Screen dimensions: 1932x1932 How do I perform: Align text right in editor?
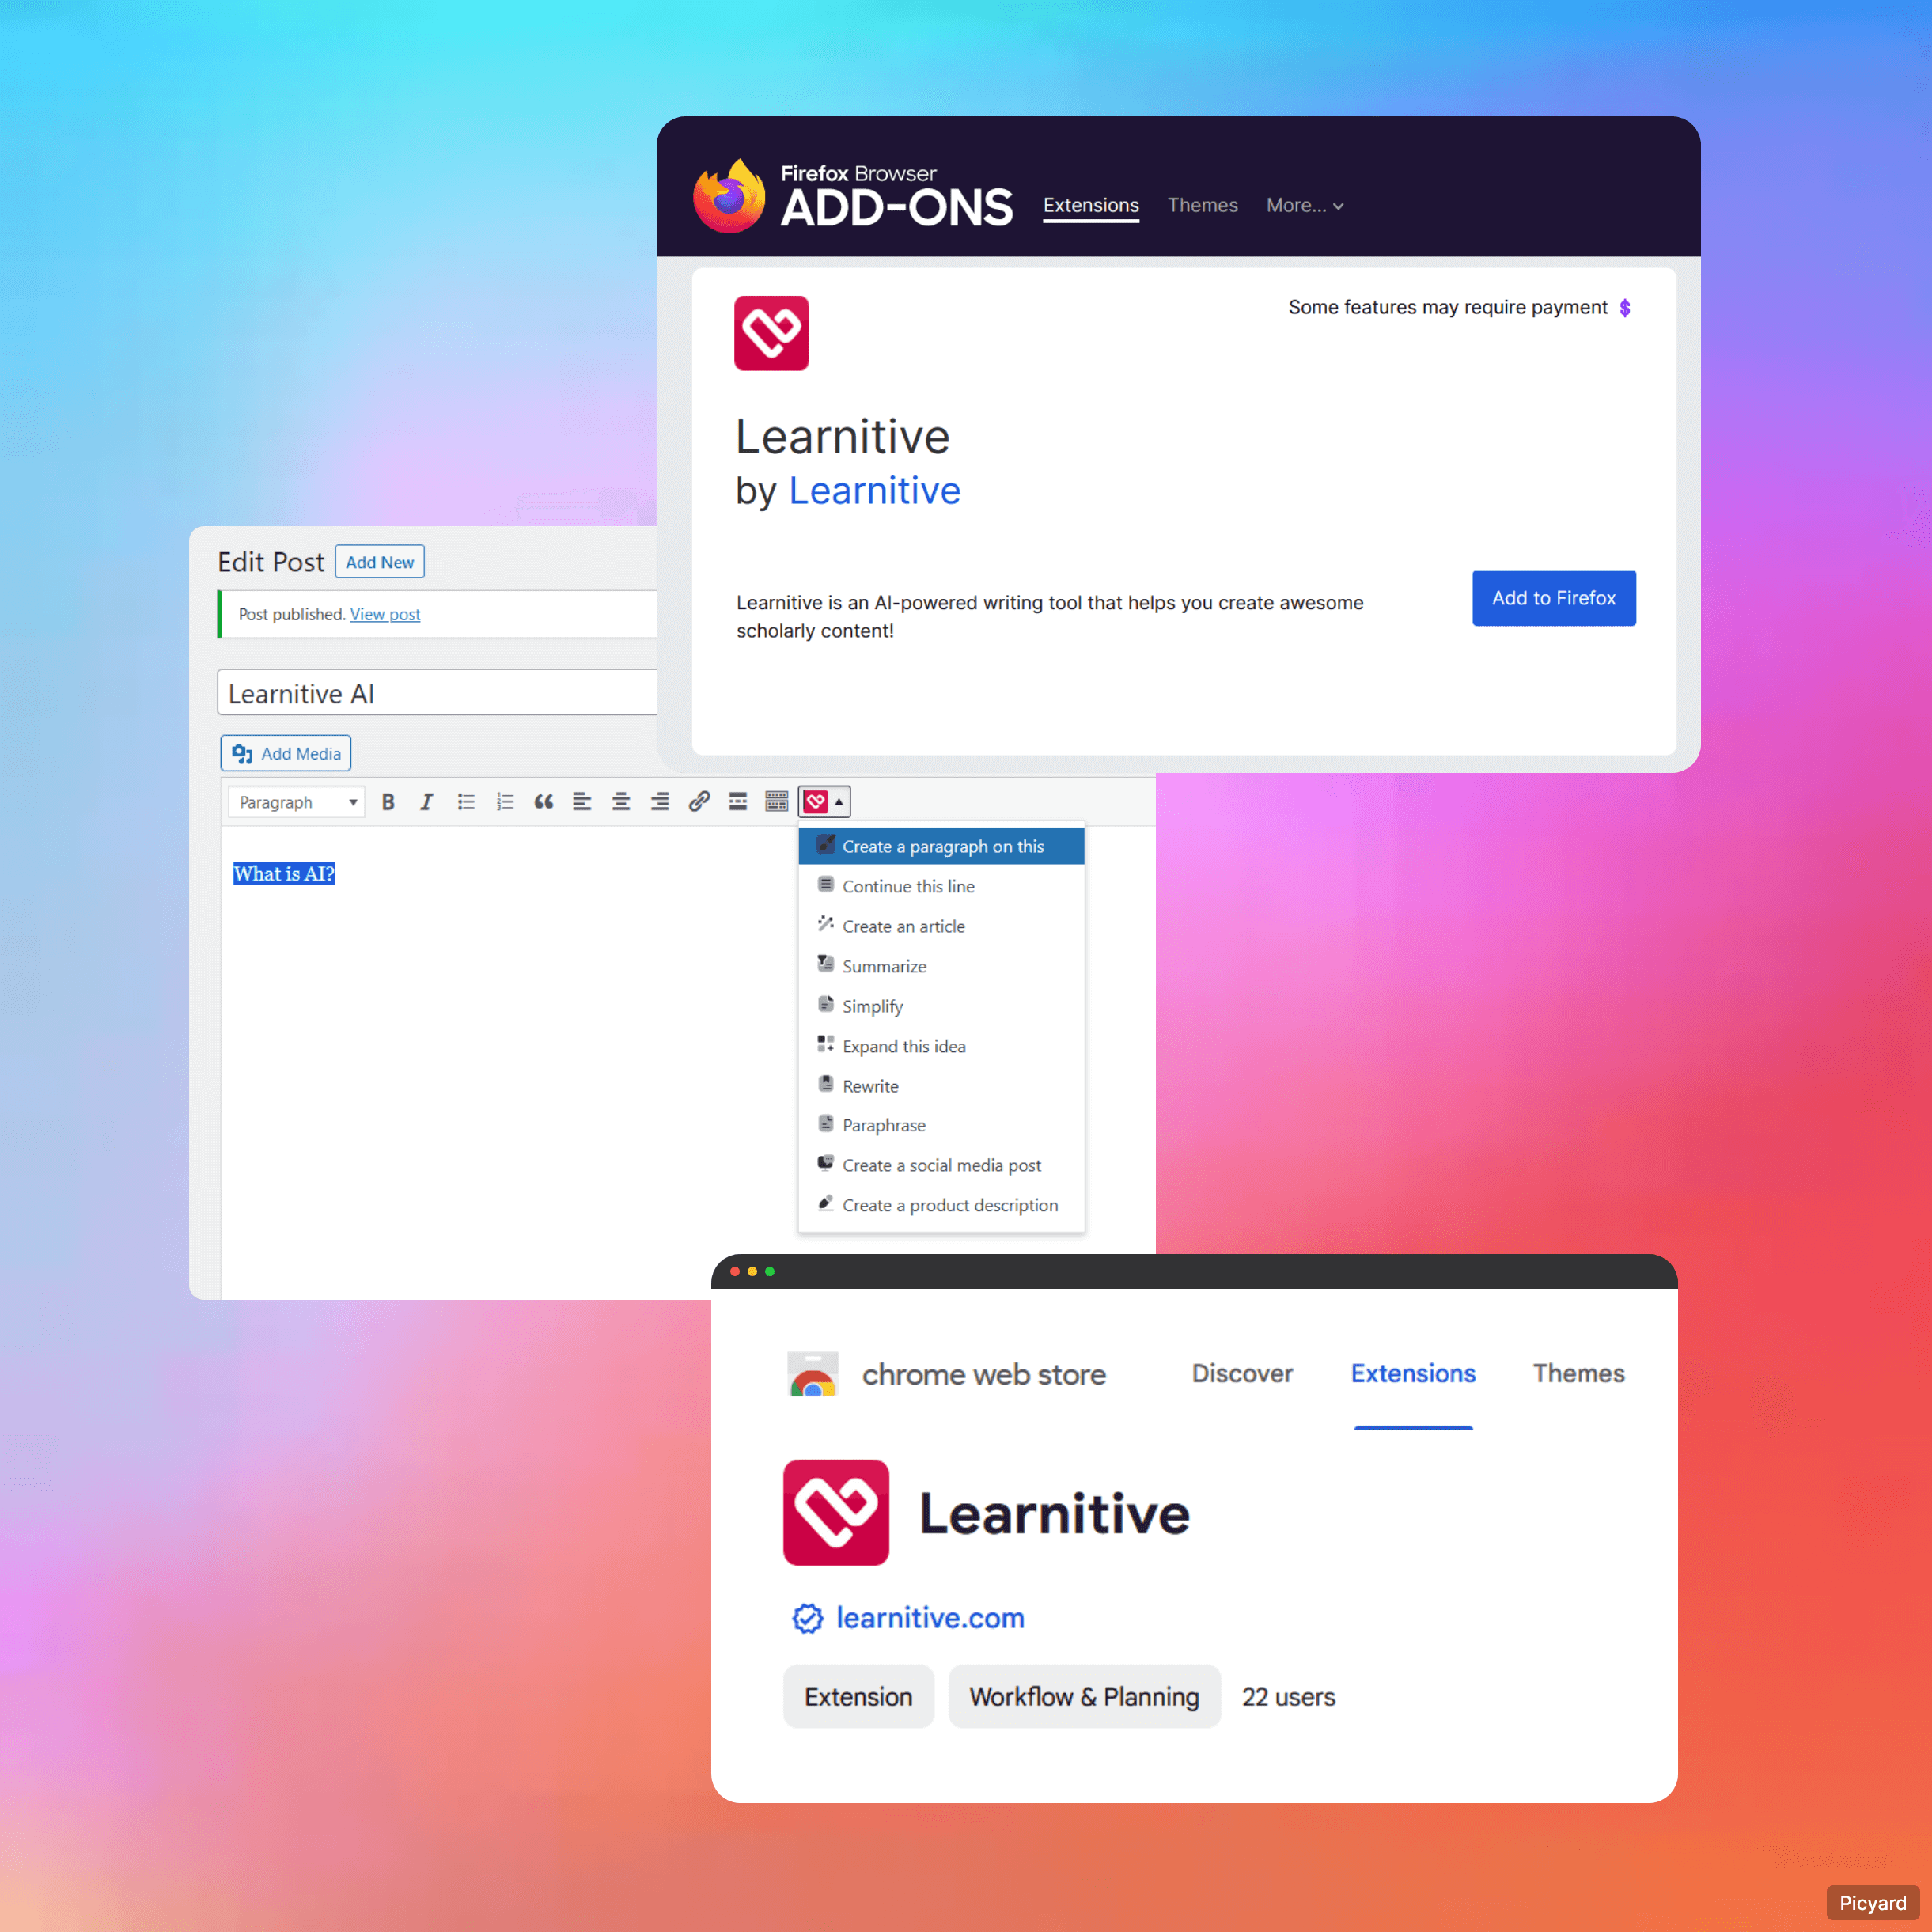[660, 802]
